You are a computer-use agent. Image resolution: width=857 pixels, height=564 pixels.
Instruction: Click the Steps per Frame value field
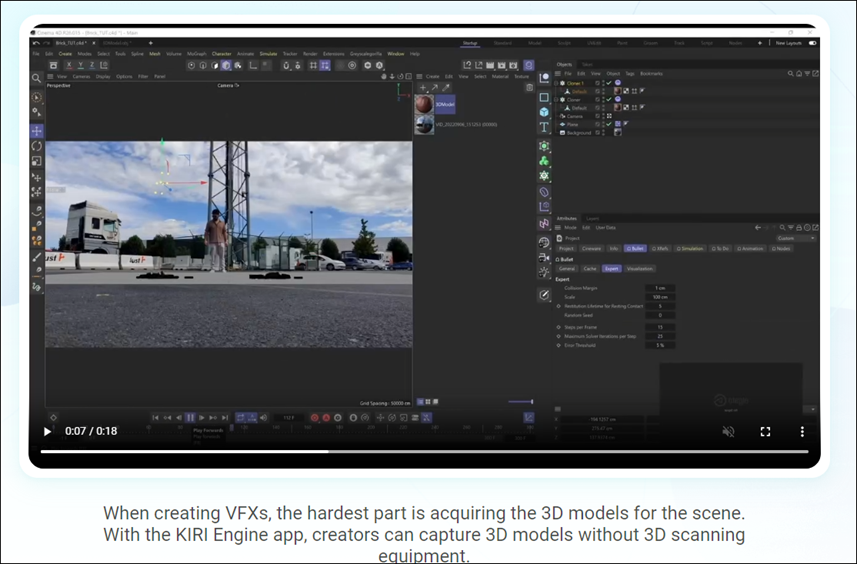pyautogui.click(x=660, y=327)
